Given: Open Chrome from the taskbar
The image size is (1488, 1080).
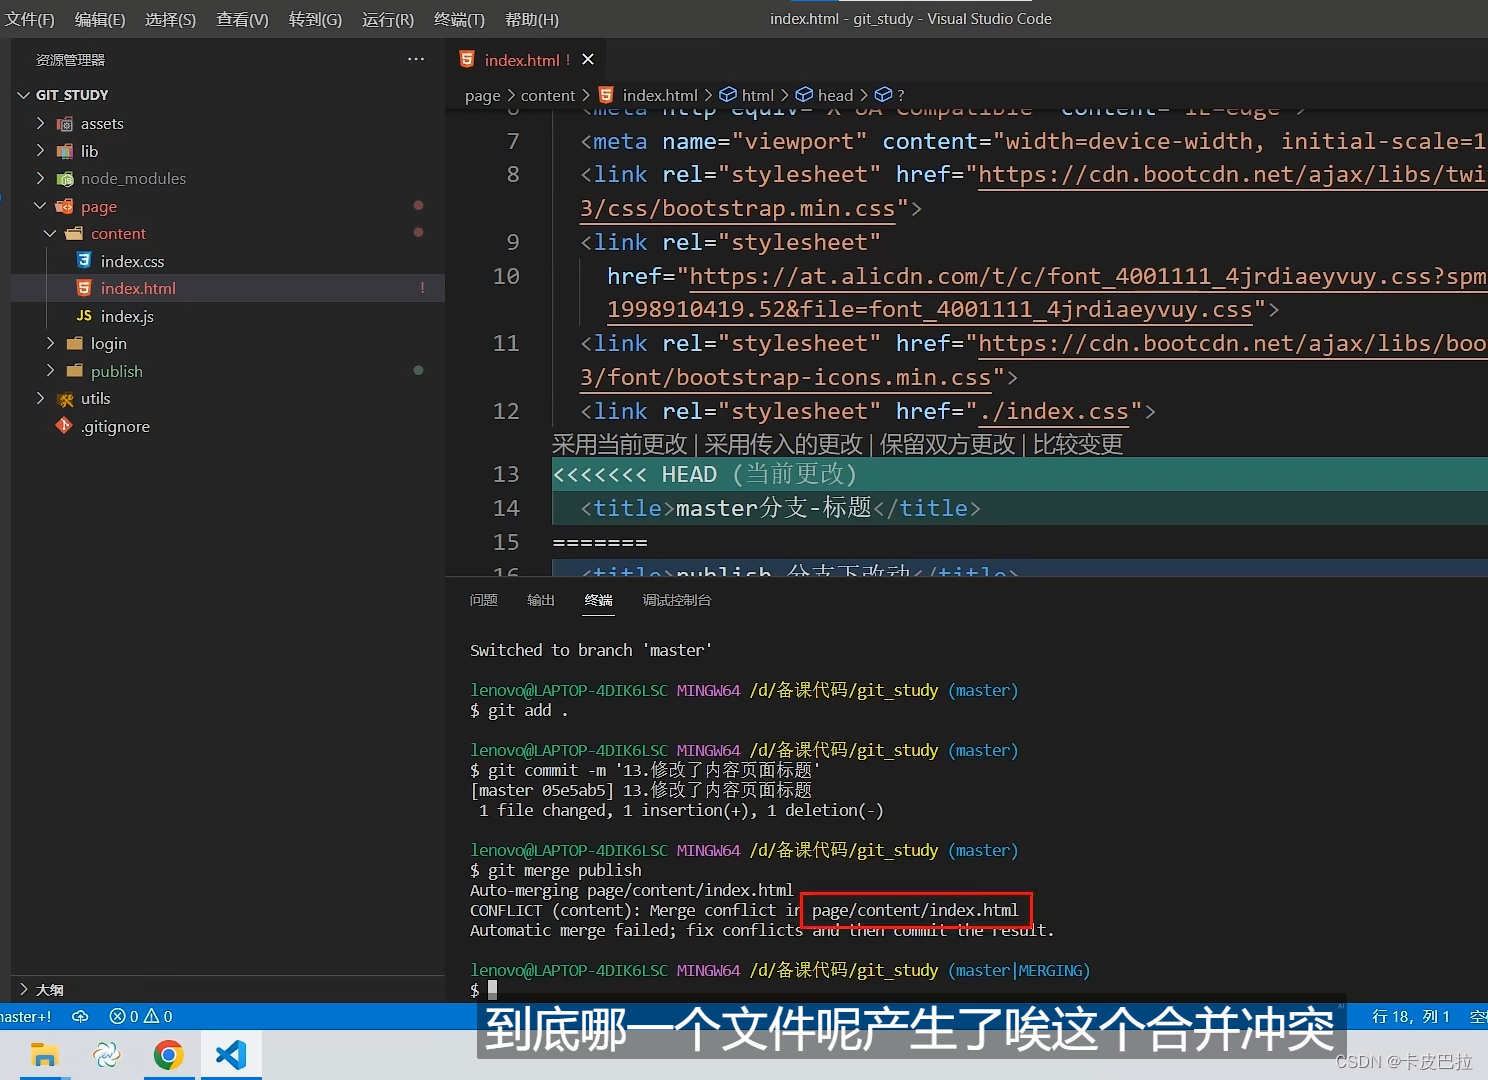Looking at the screenshot, I should (168, 1055).
